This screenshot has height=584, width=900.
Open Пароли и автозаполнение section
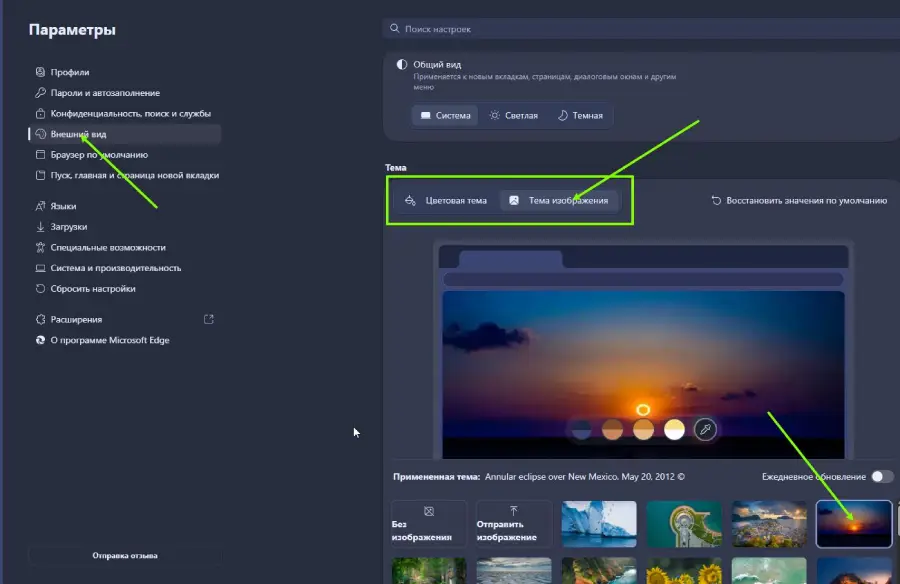click(x=125, y=92)
